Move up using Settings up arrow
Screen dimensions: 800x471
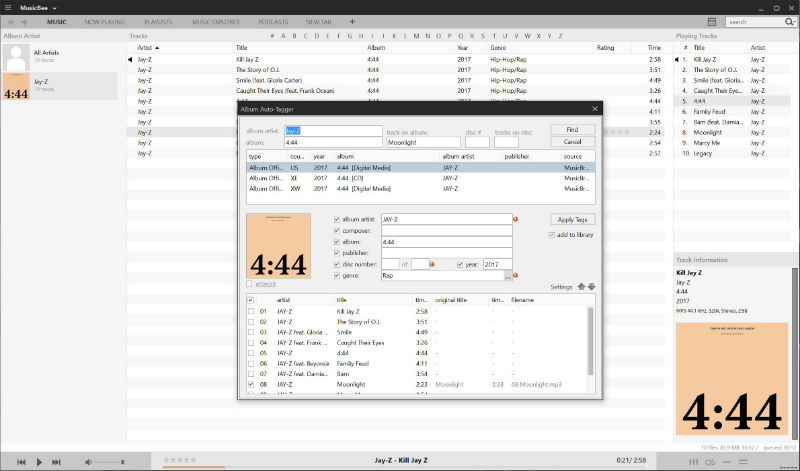click(x=581, y=287)
